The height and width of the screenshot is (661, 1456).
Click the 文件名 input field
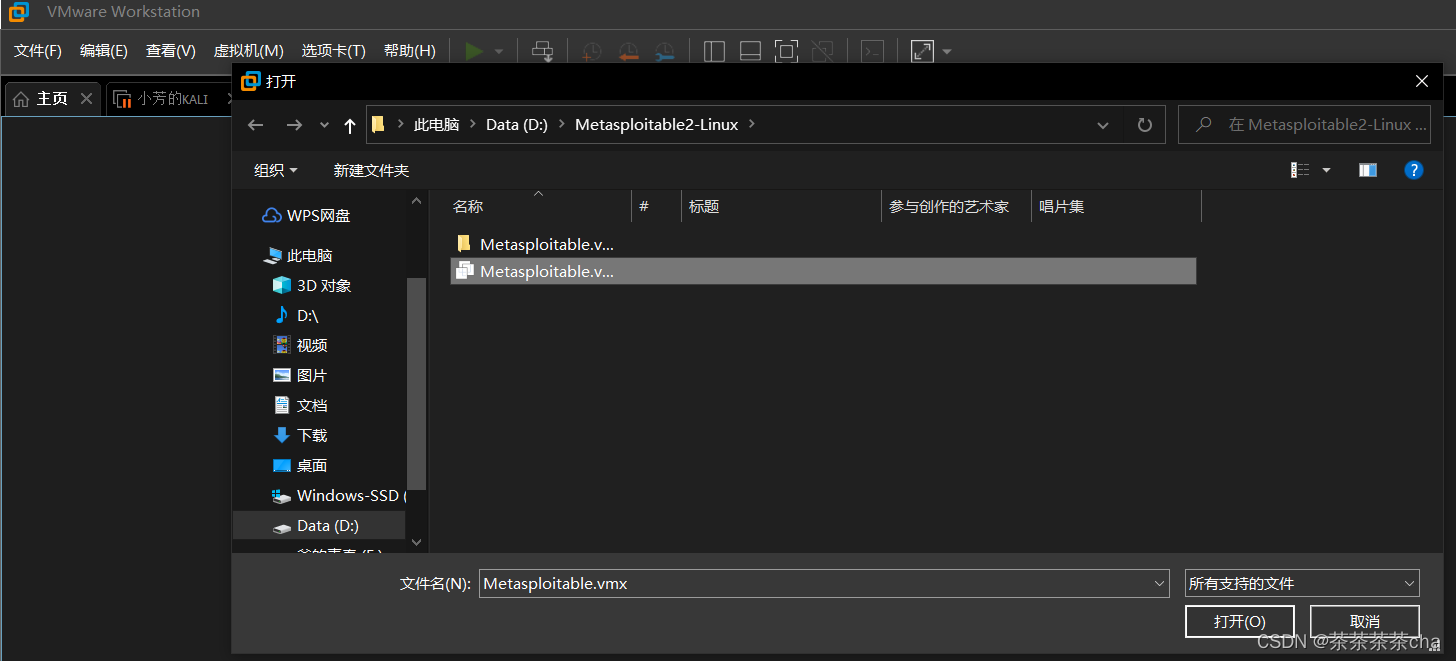[824, 583]
